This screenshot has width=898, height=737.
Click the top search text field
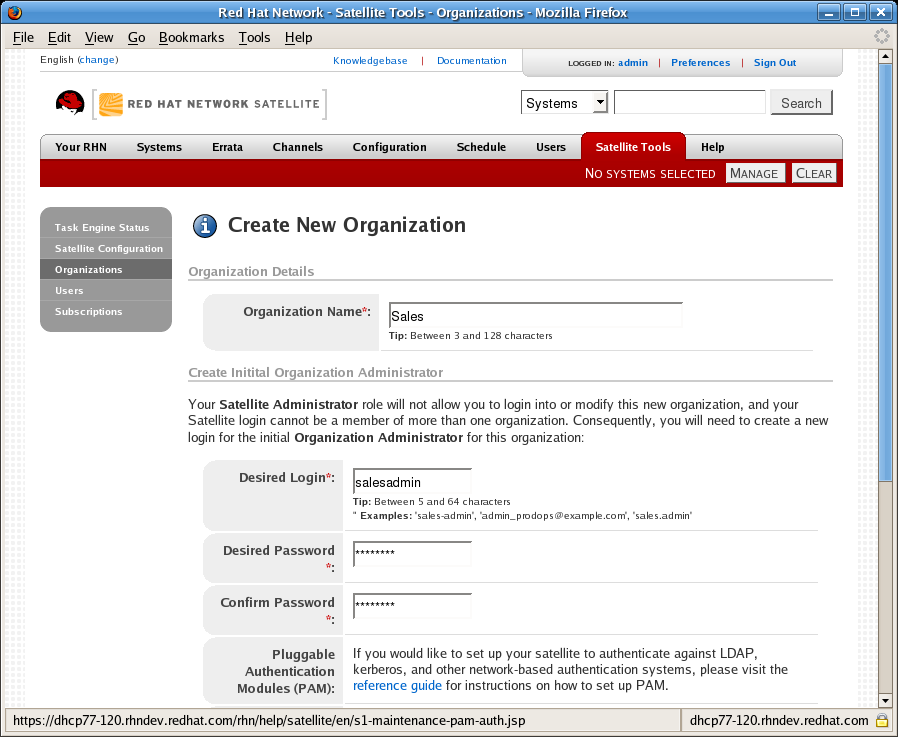pyautogui.click(x=690, y=103)
